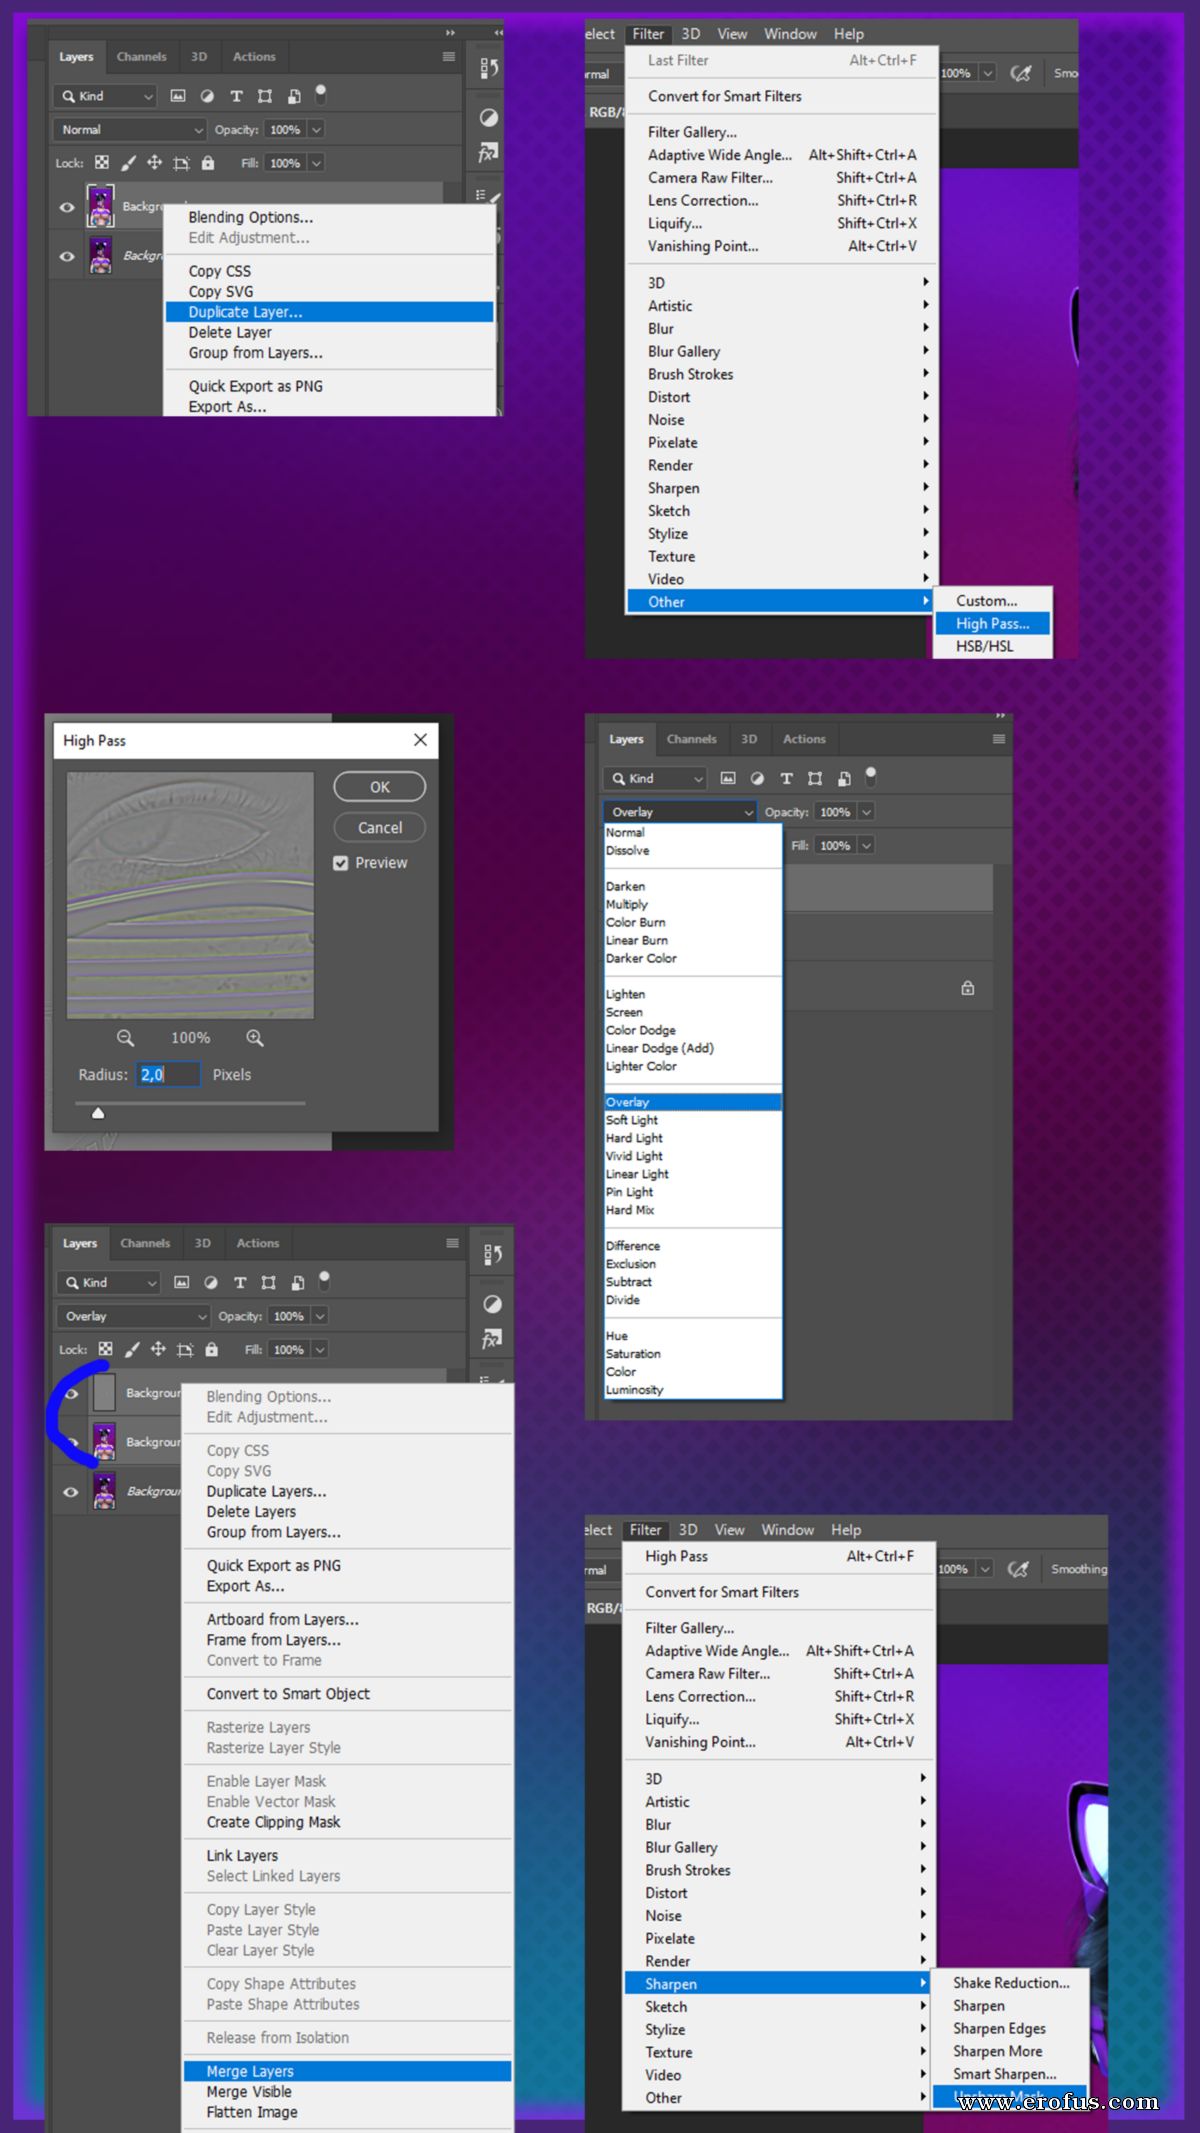Lock all in three-layer Layers panel

[212, 1349]
